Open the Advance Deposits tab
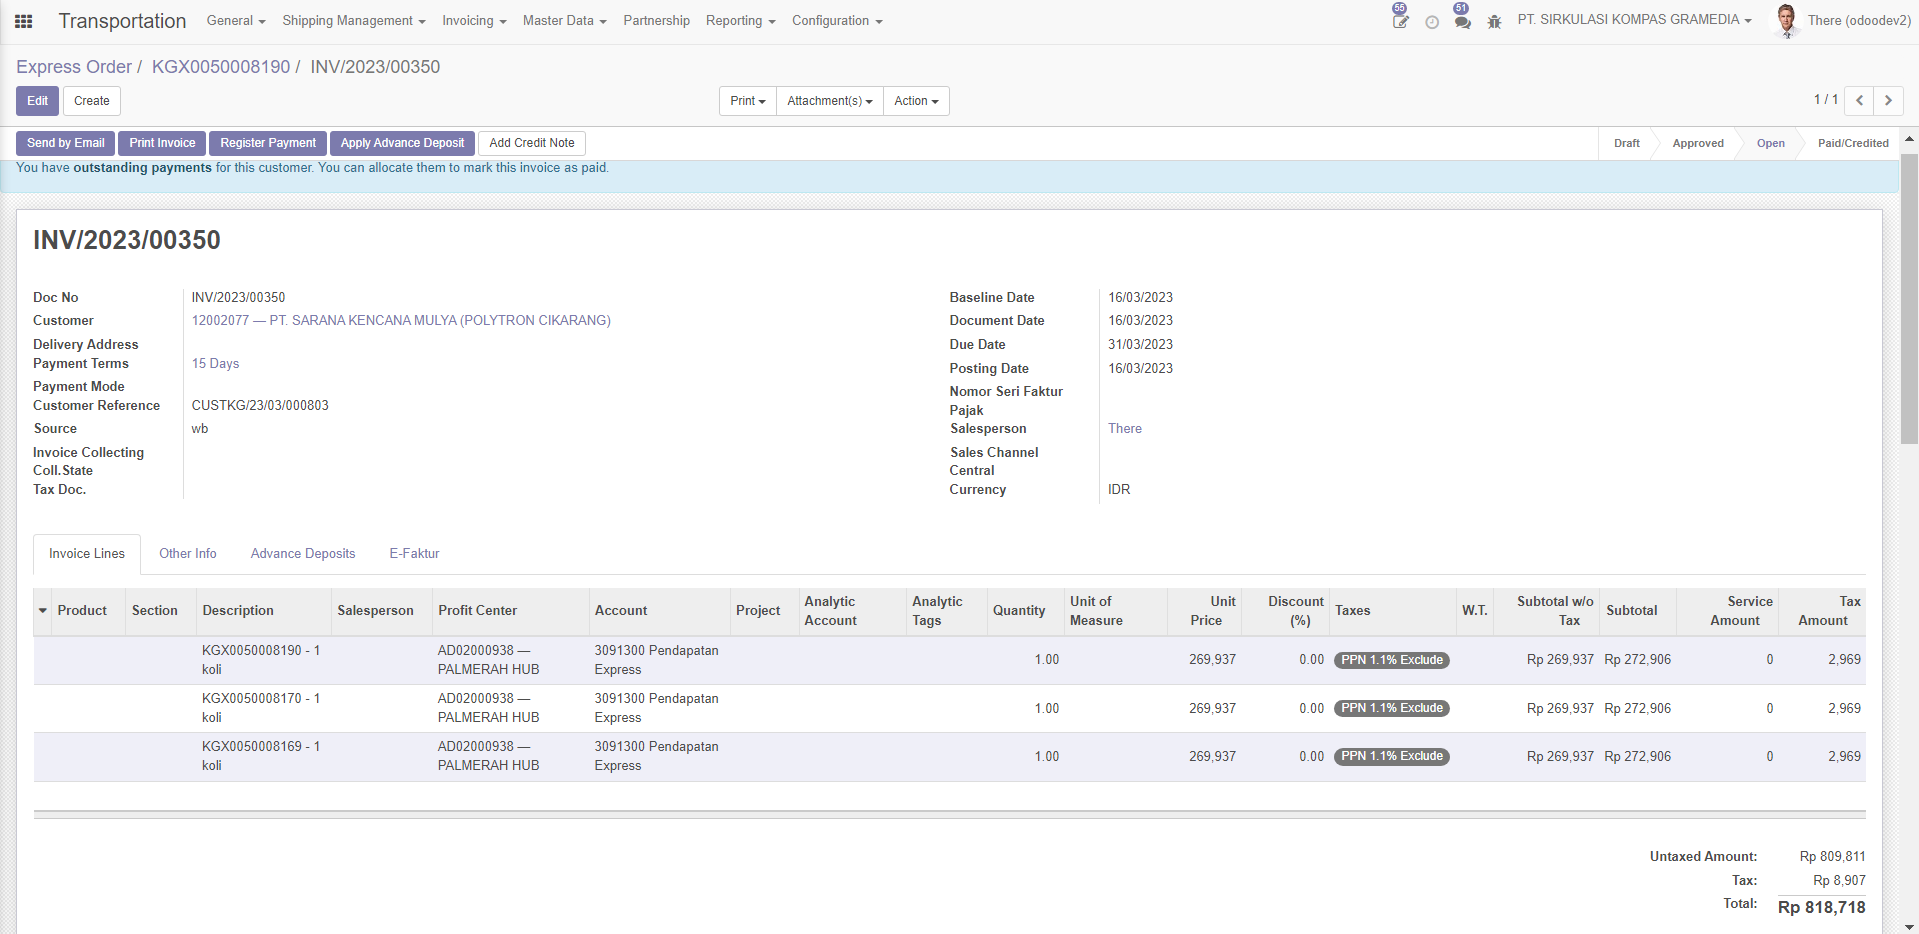Screen dimensions: 1919x934 click(x=303, y=554)
